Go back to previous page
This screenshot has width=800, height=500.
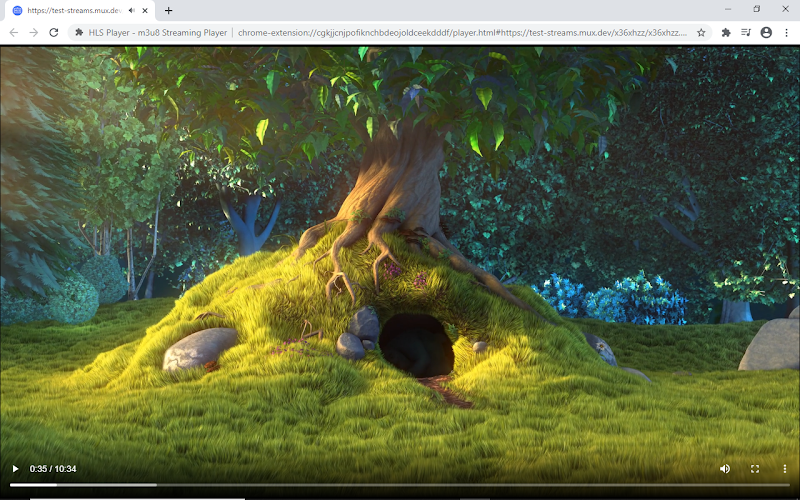pos(14,33)
